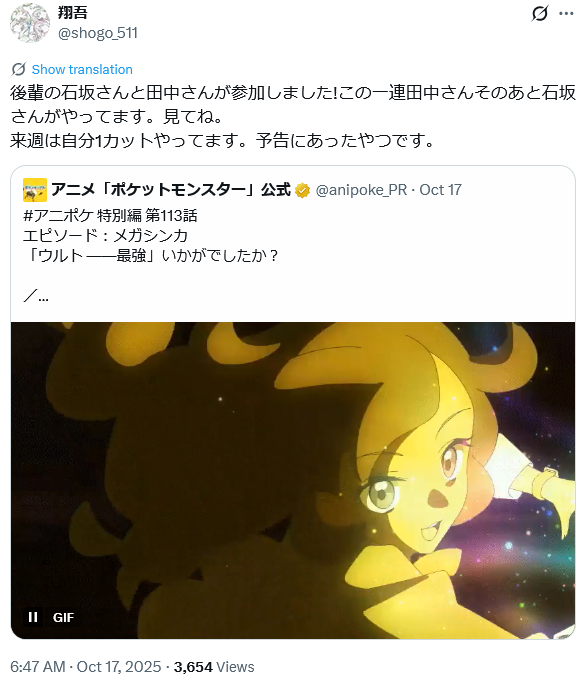Click the gold verified badge on quoted account
This screenshot has height=687, width=586.
click(x=302, y=191)
